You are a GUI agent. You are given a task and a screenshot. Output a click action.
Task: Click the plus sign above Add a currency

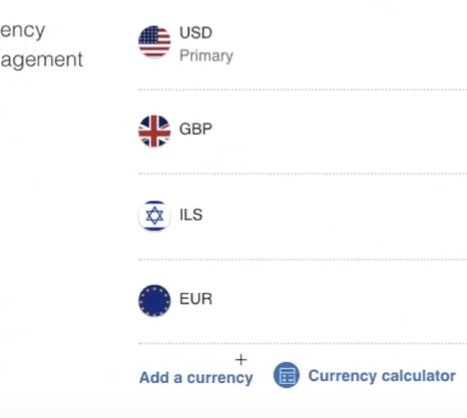[241, 360]
